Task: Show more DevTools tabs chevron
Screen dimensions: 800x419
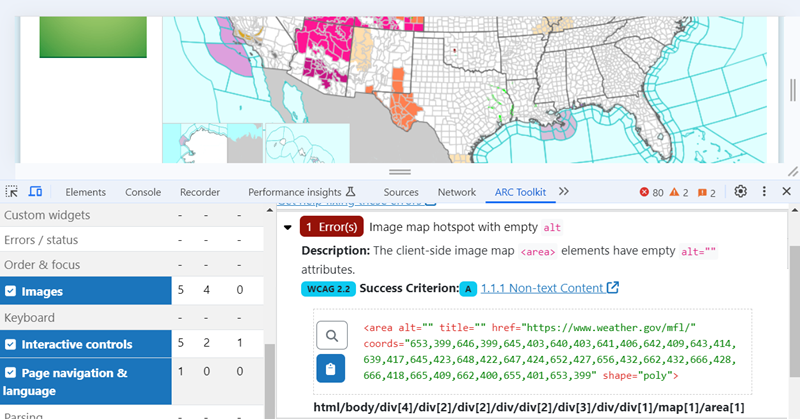Action: (x=563, y=191)
